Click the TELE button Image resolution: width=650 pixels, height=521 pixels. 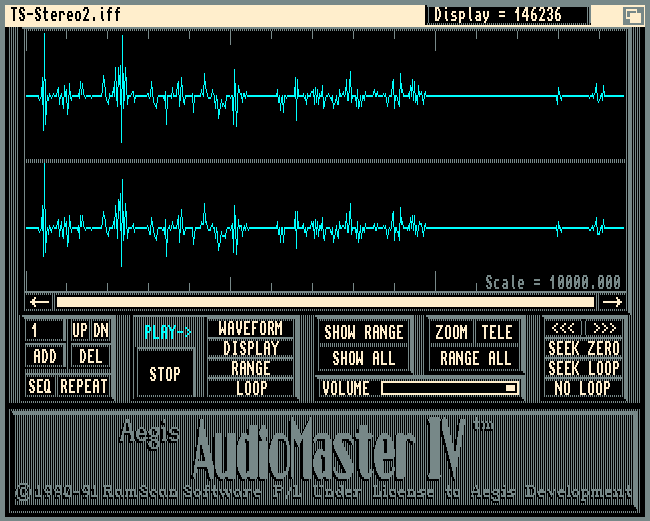tap(497, 332)
